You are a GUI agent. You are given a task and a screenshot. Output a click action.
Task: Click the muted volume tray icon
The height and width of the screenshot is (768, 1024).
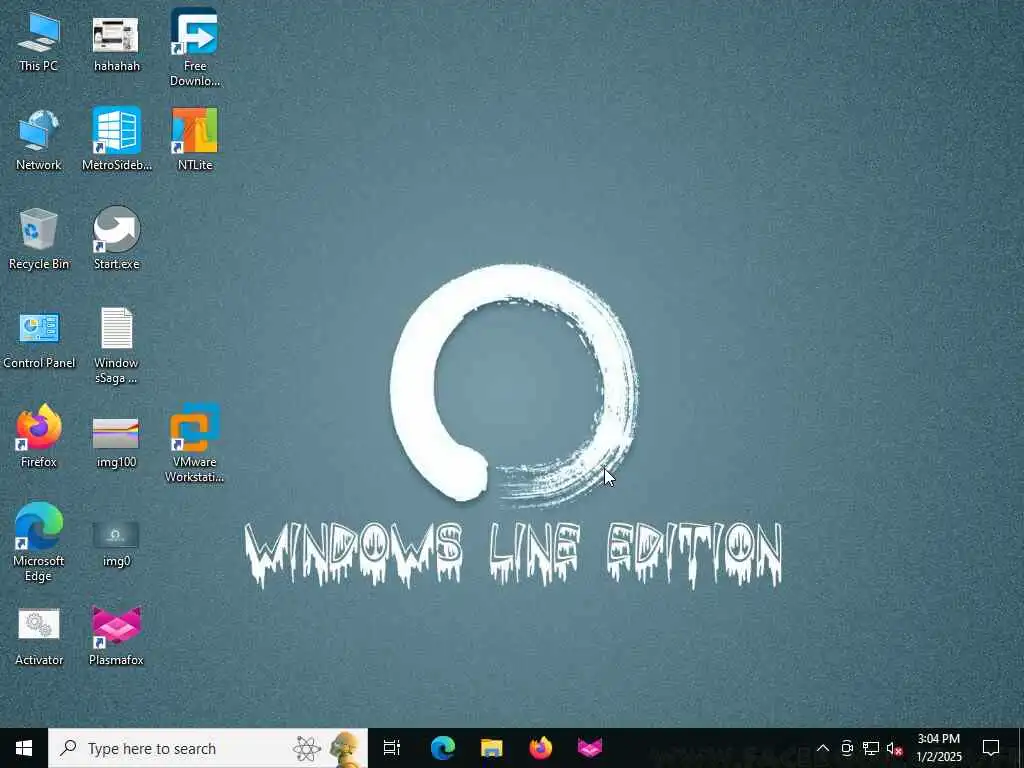click(x=894, y=748)
